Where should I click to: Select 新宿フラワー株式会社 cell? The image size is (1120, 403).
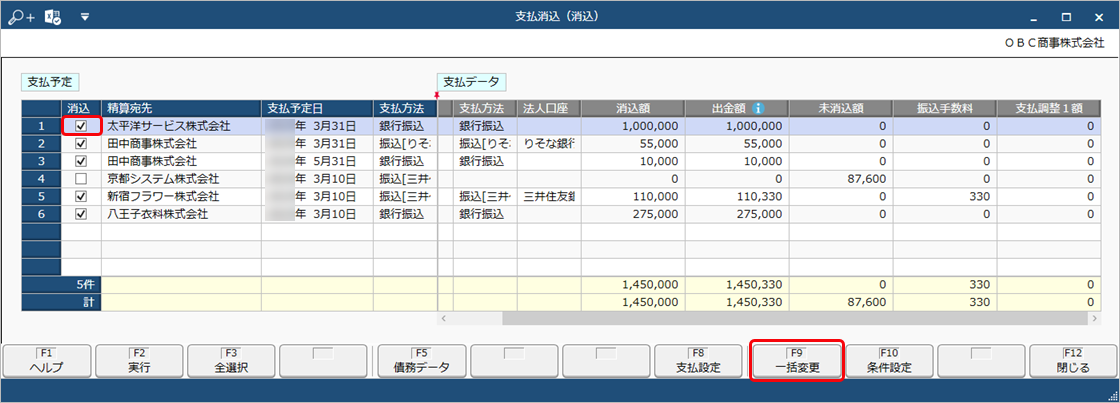click(181, 196)
